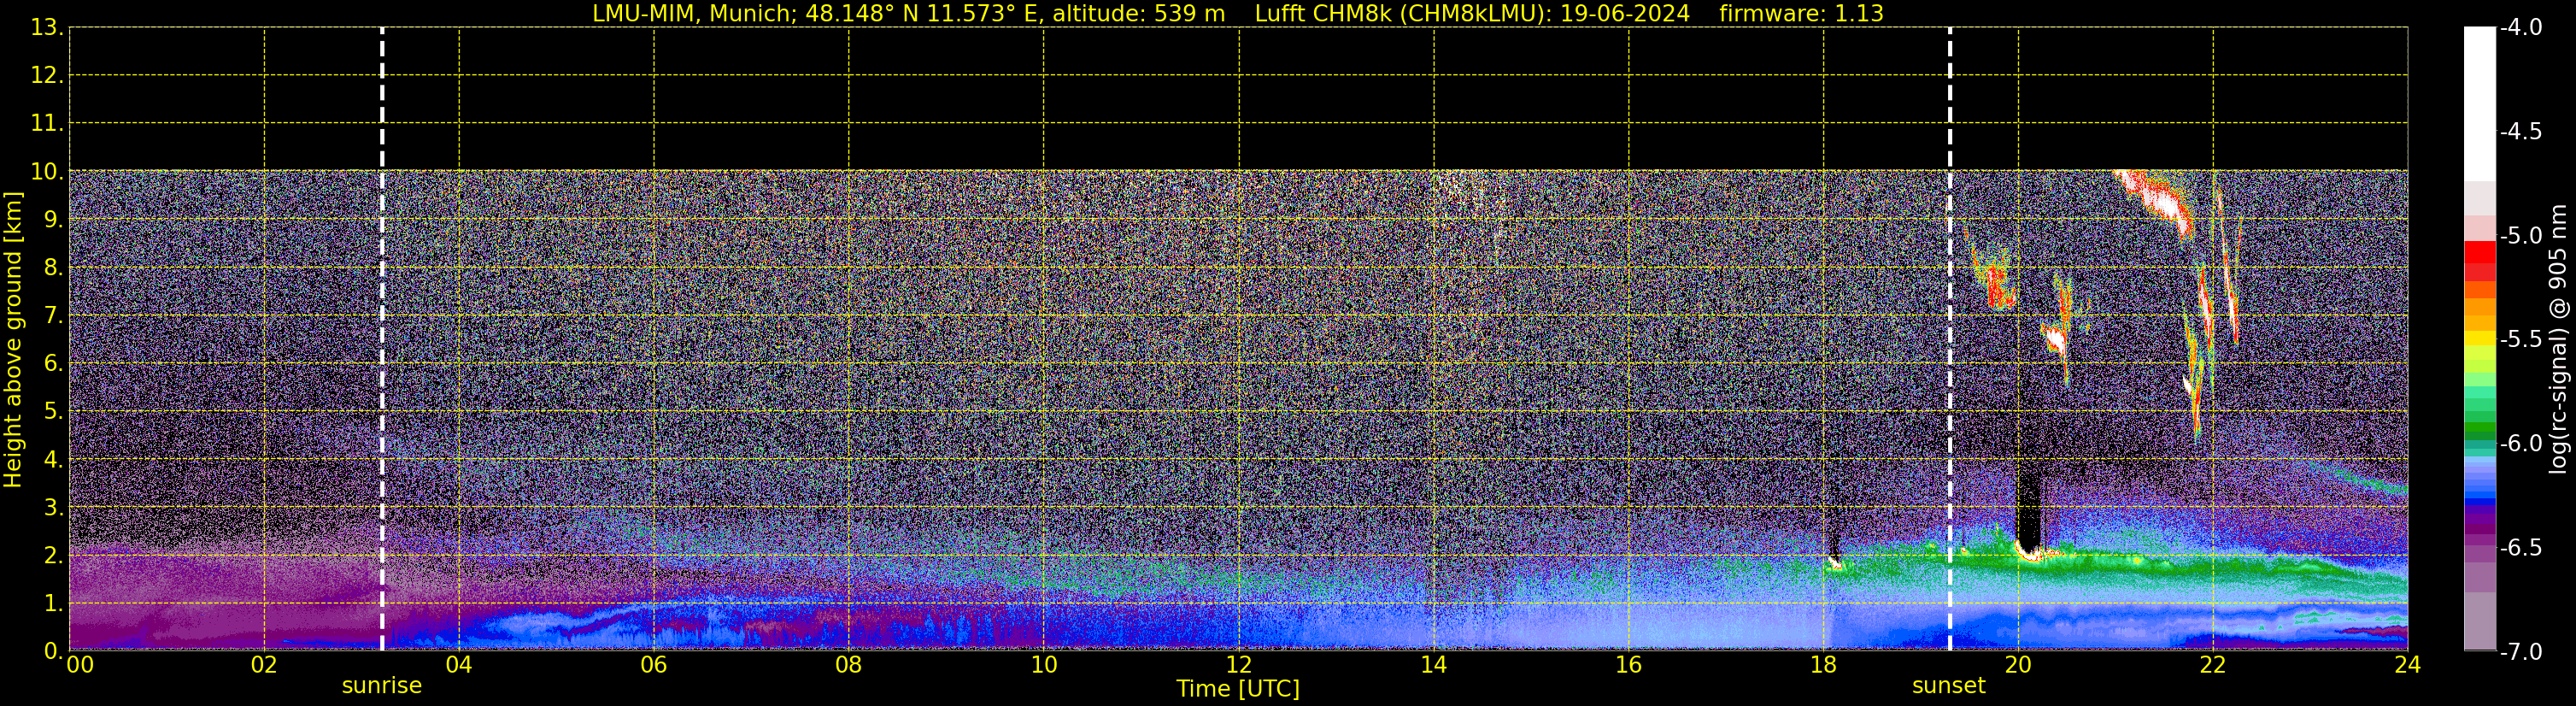Click the grey bottom of the colorbar

click(2479, 620)
